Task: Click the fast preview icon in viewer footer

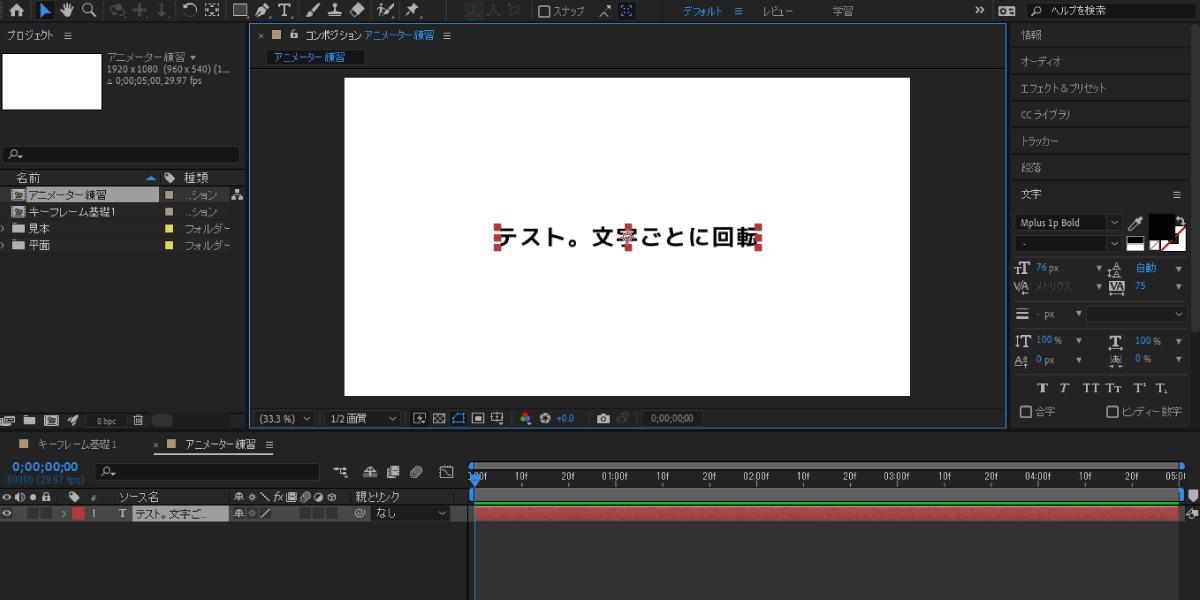Action: (x=420, y=418)
